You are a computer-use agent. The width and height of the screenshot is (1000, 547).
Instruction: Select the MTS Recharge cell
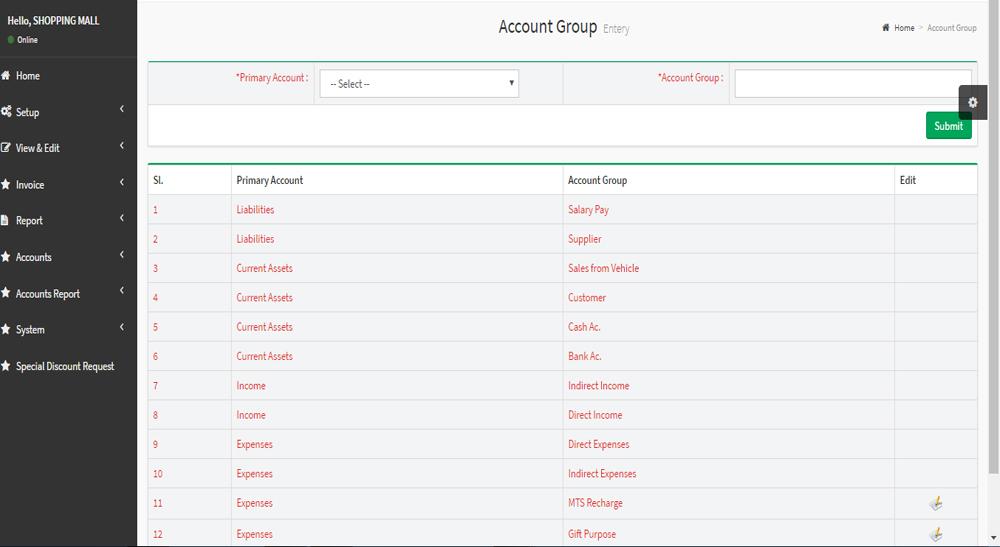click(728, 504)
